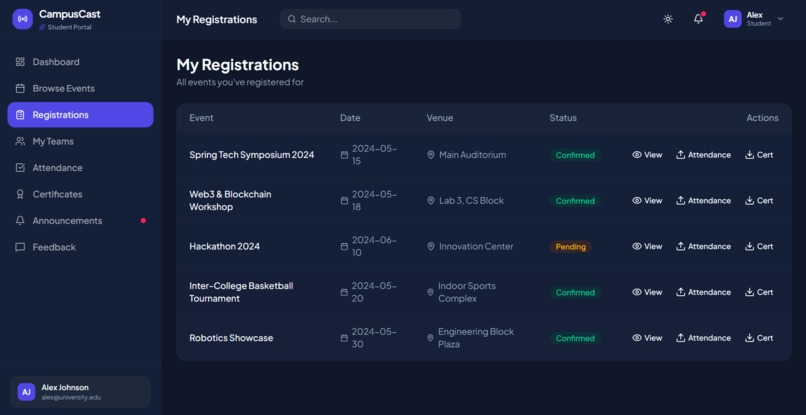806x415 pixels.
Task: Click the 2024-05-20 date cell
Action: click(369, 292)
